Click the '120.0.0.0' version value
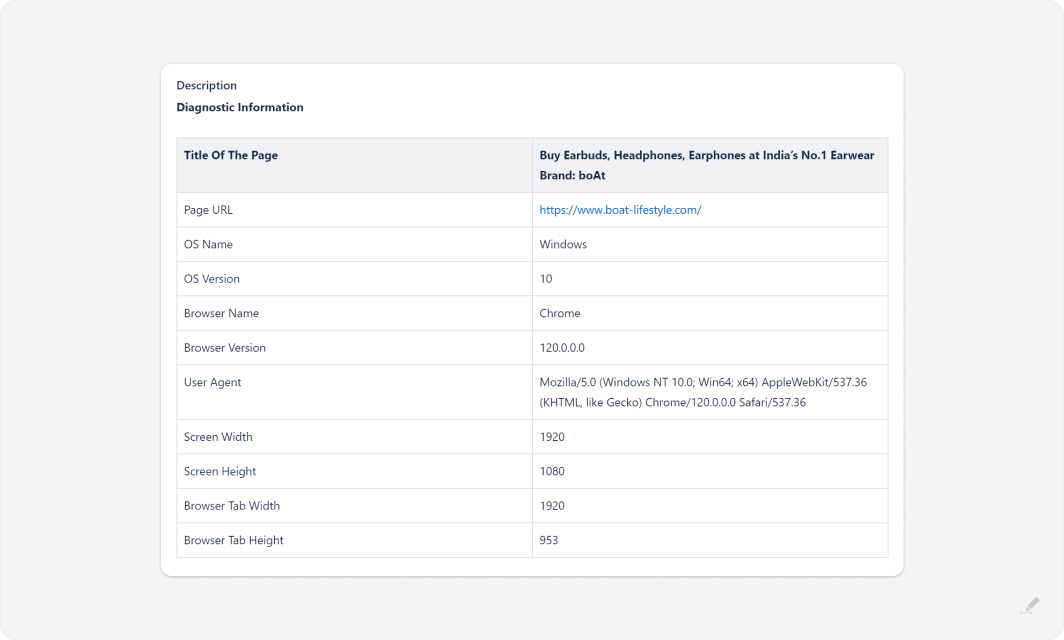Viewport: 1064px width, 640px height. point(562,347)
